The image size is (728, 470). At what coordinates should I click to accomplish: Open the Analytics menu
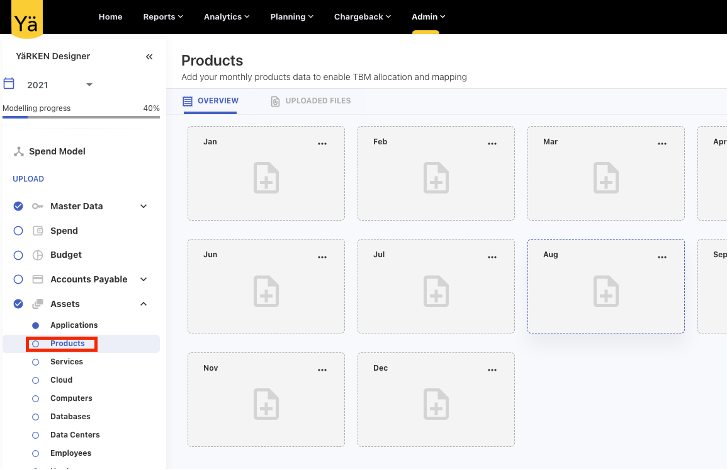(x=226, y=17)
